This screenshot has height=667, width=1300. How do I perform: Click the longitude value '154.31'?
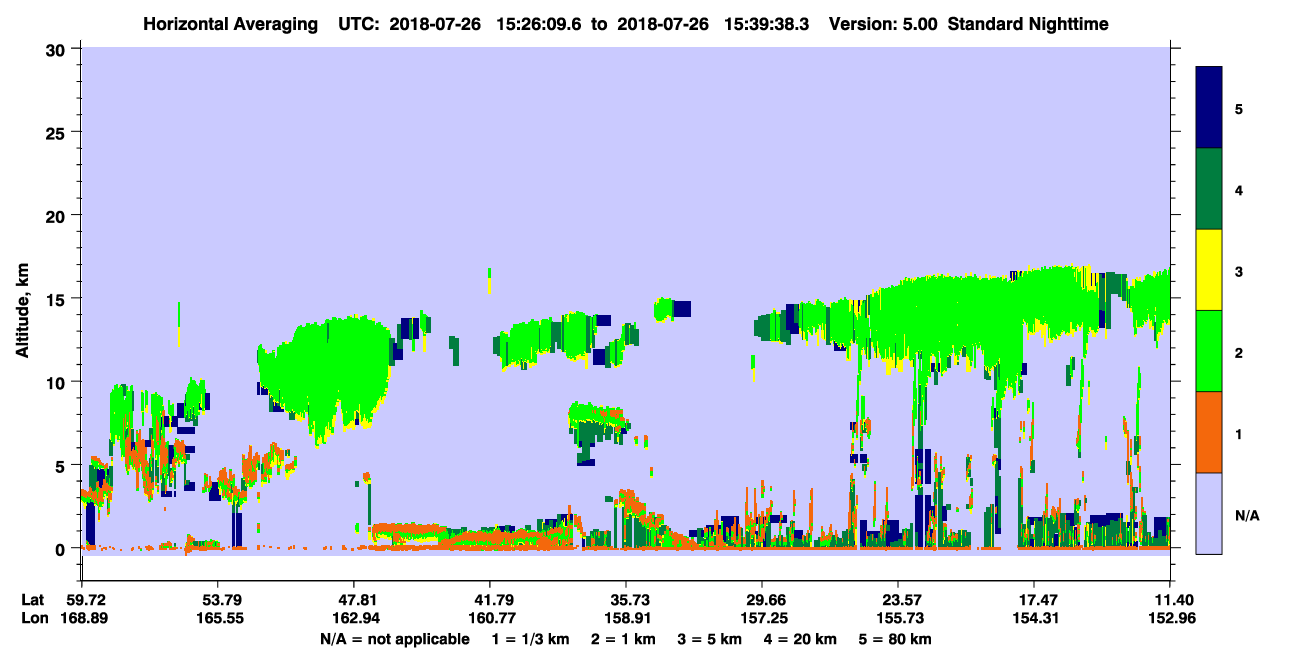coord(1034,619)
